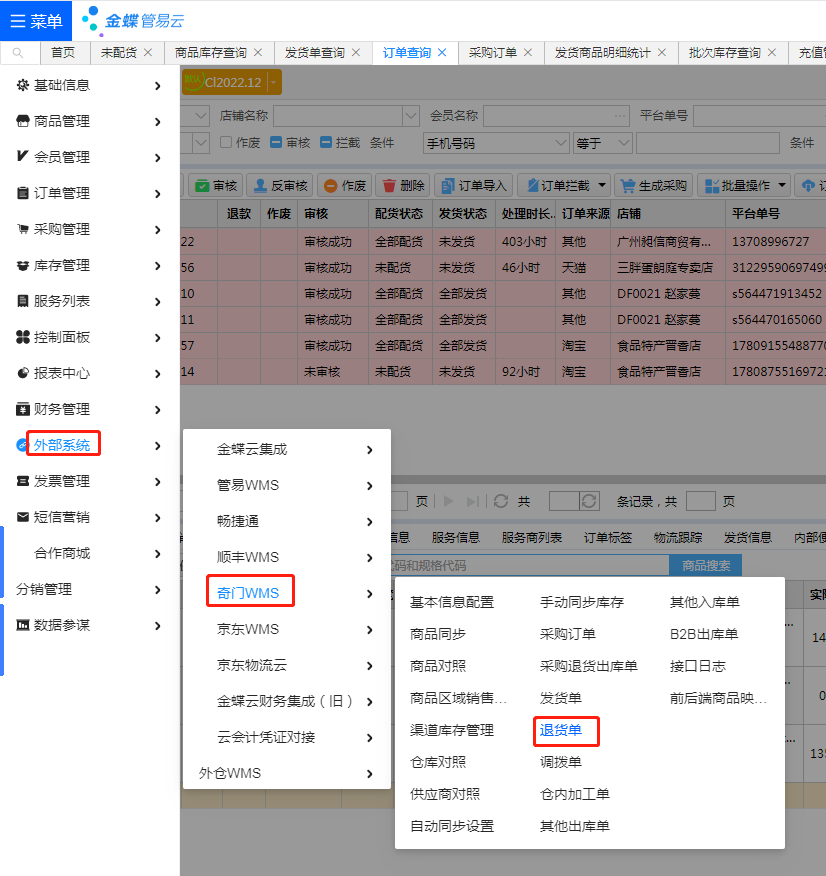This screenshot has width=826, height=876.
Task: Click the hamburger 菜单 menu button
Action: pos(36,21)
